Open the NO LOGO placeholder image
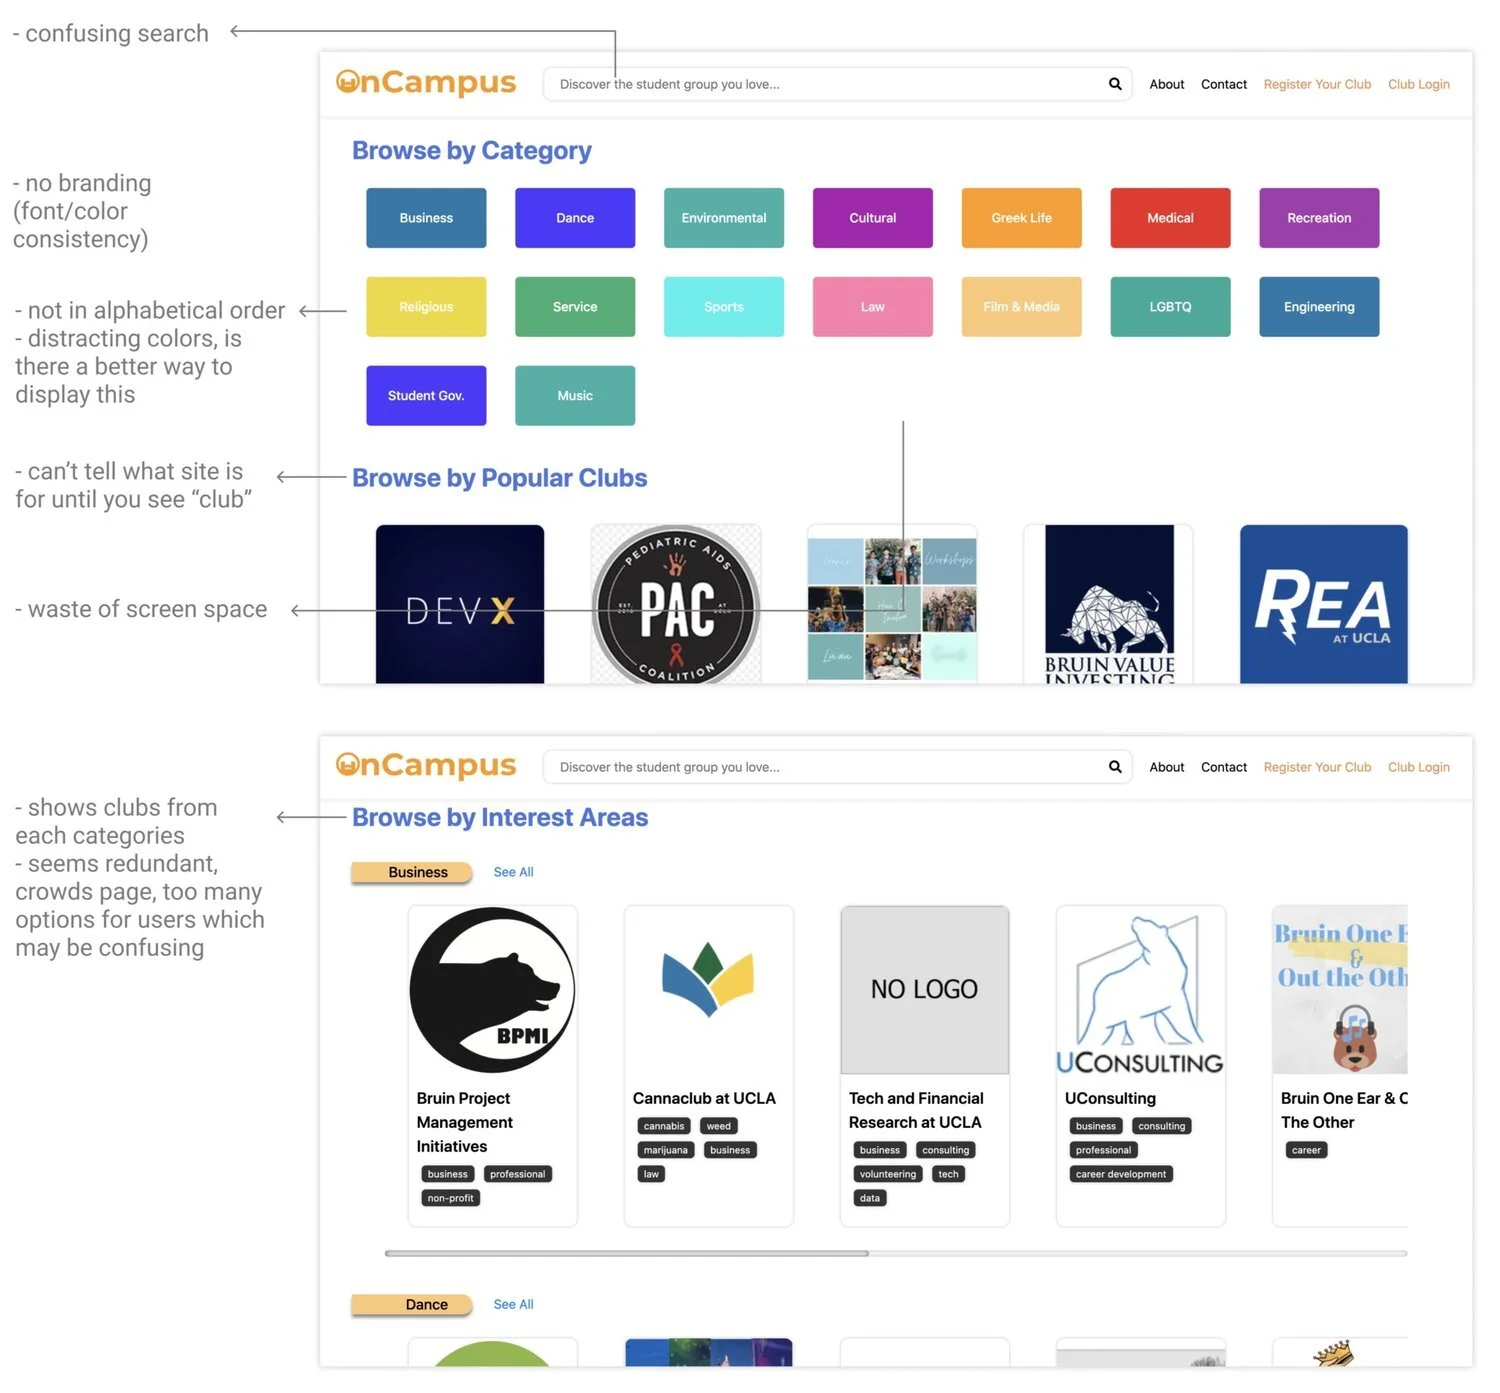 [925, 990]
